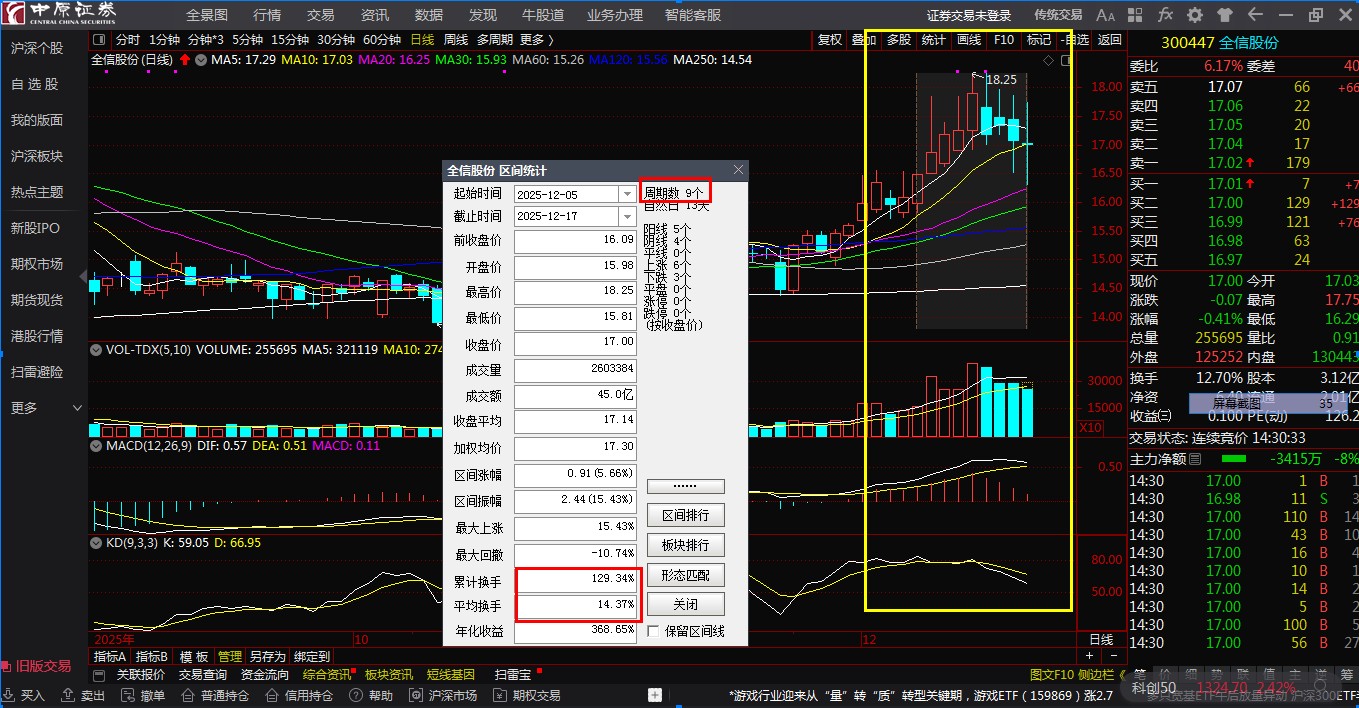Open the 行情 menu
Viewport: 1359px width, 708px height.
[267, 15]
